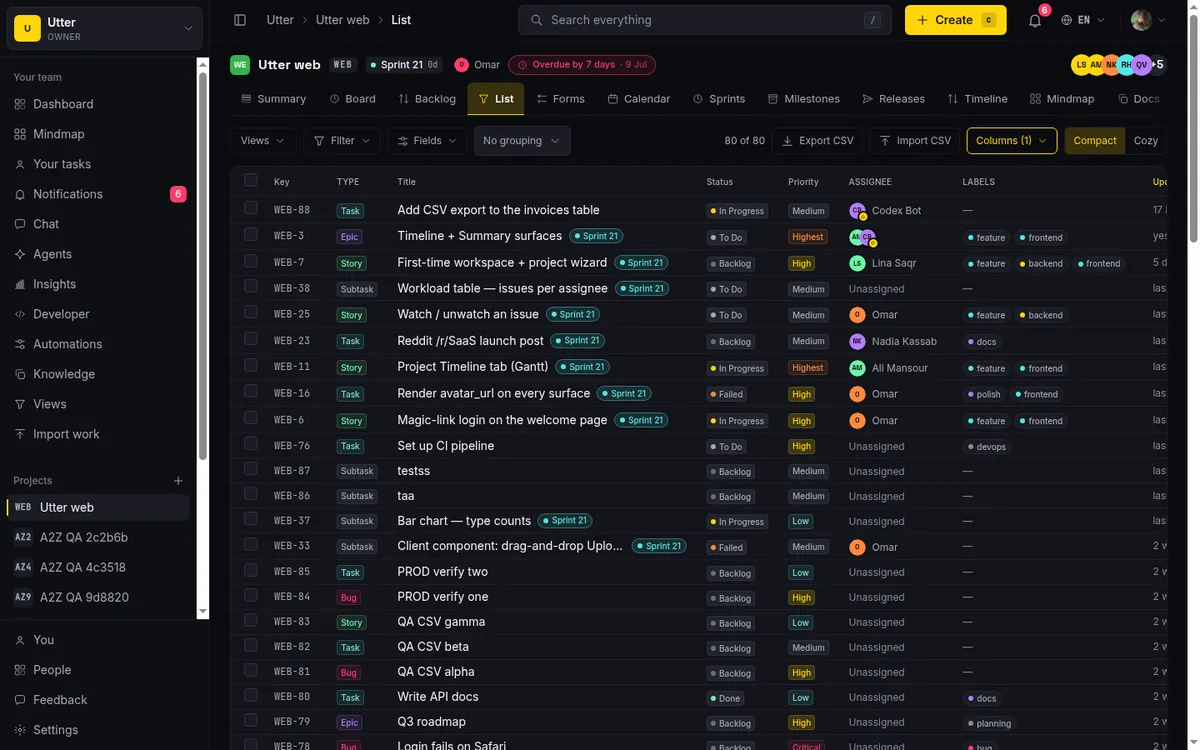The height and width of the screenshot is (750, 1200).
Task: Open the No grouping dropdown
Action: tap(522, 141)
